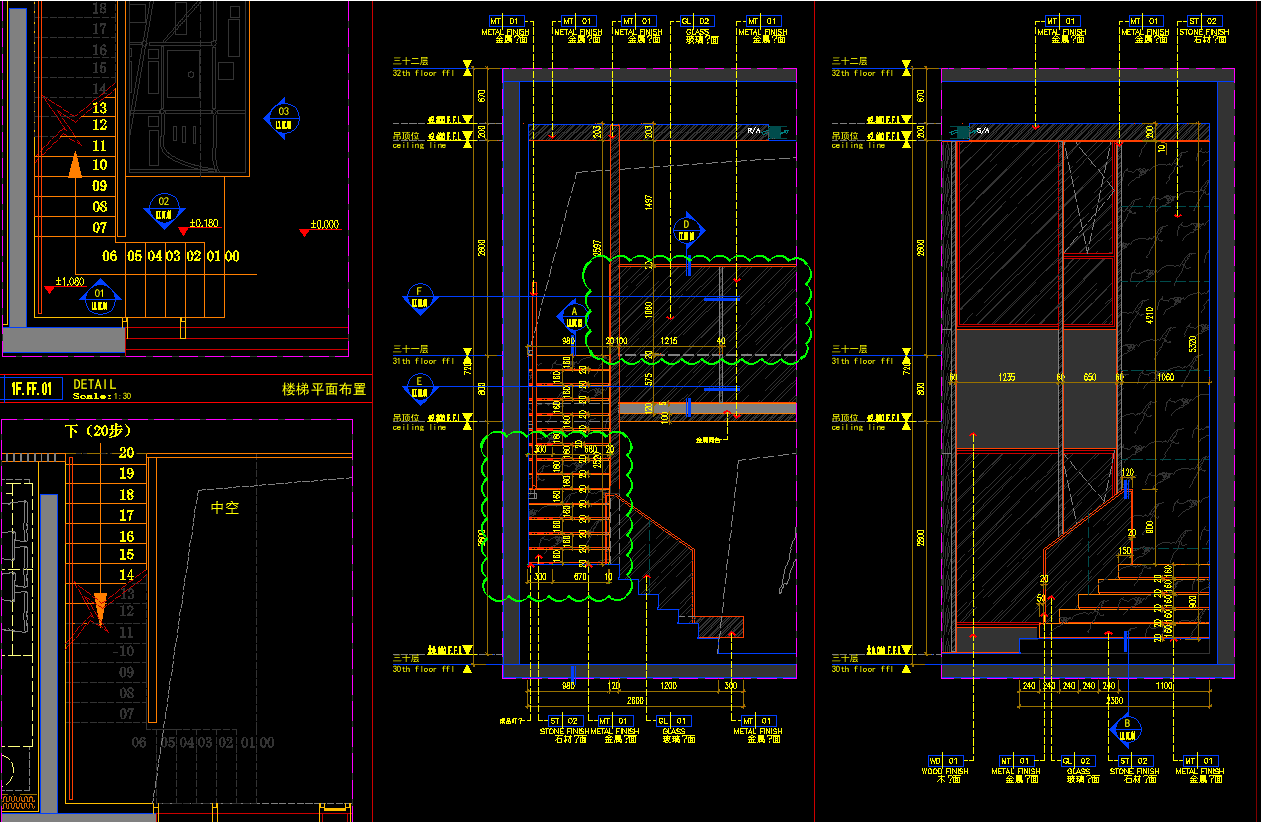This screenshot has height=822, width=1261.
Task: Select the 中空 void label
Action: pyautogui.click(x=225, y=508)
